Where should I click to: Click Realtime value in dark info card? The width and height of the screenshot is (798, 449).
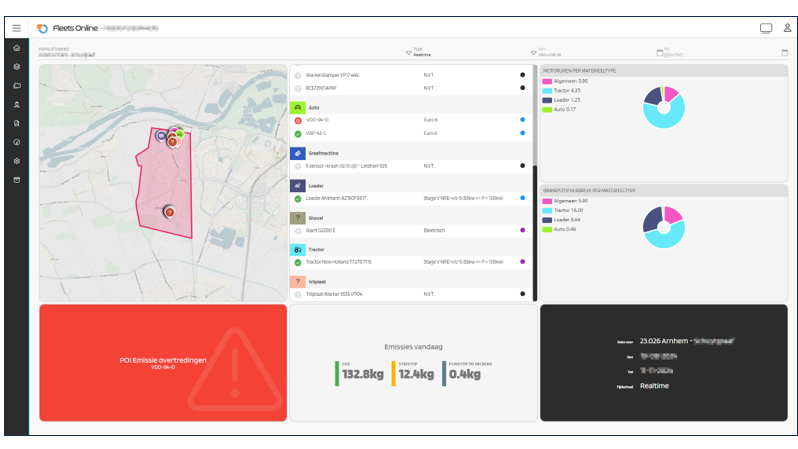click(x=654, y=386)
